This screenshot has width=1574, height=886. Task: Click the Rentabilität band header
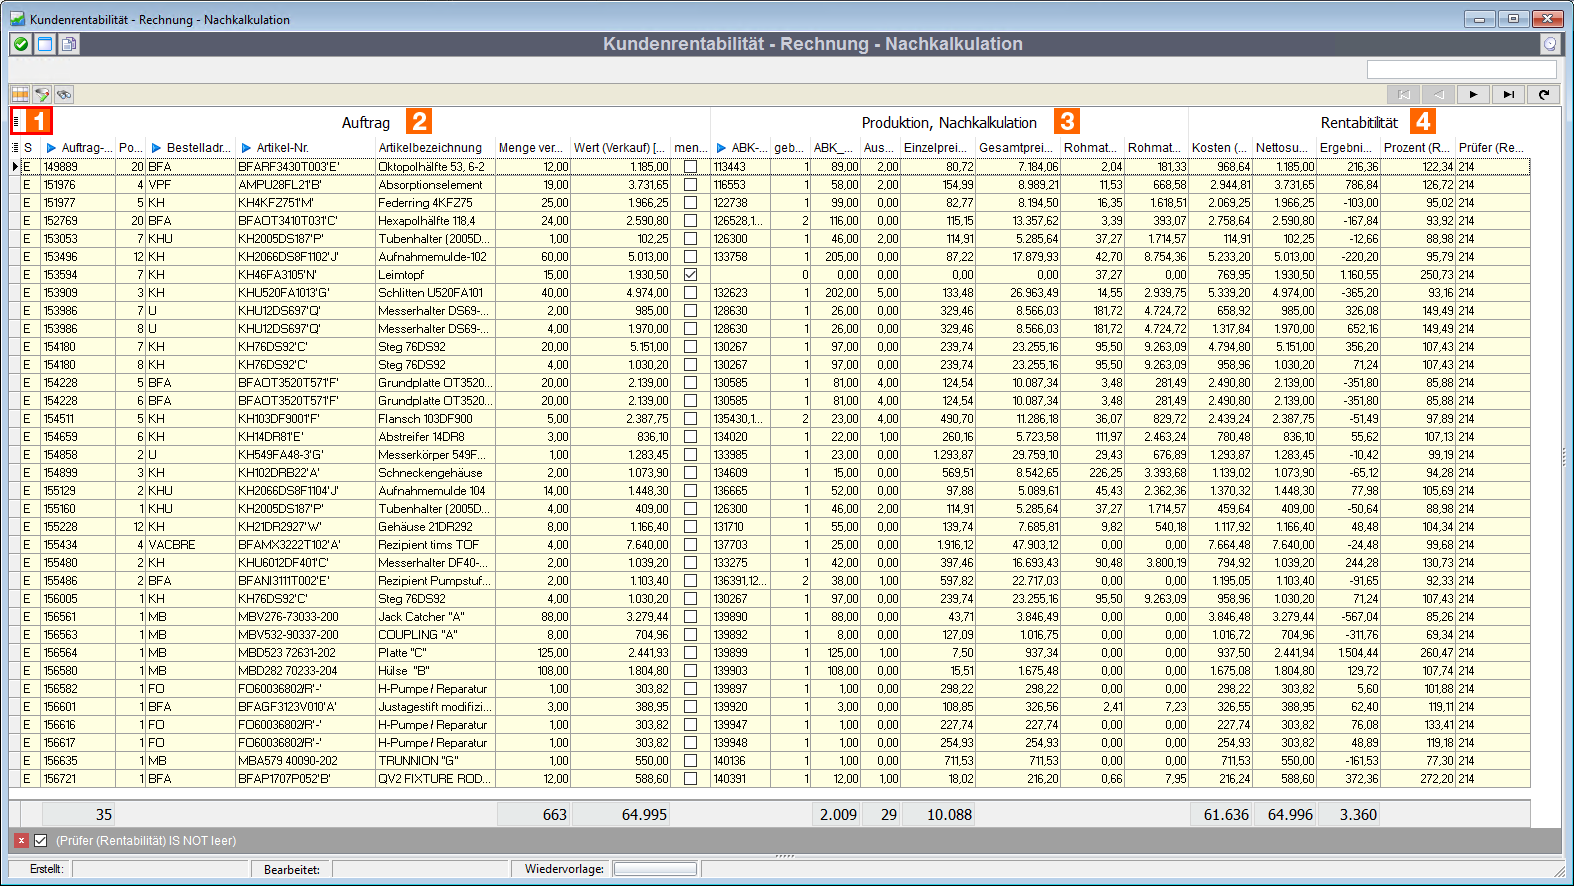(1359, 122)
